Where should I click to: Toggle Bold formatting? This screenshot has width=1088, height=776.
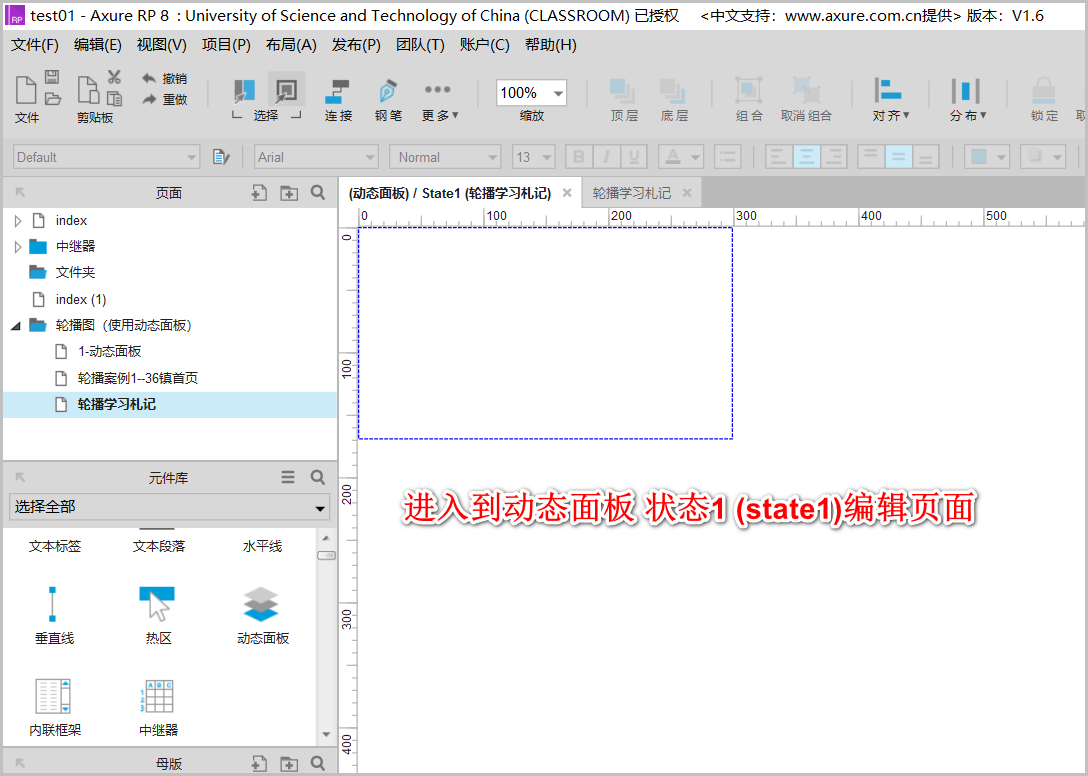pos(579,157)
